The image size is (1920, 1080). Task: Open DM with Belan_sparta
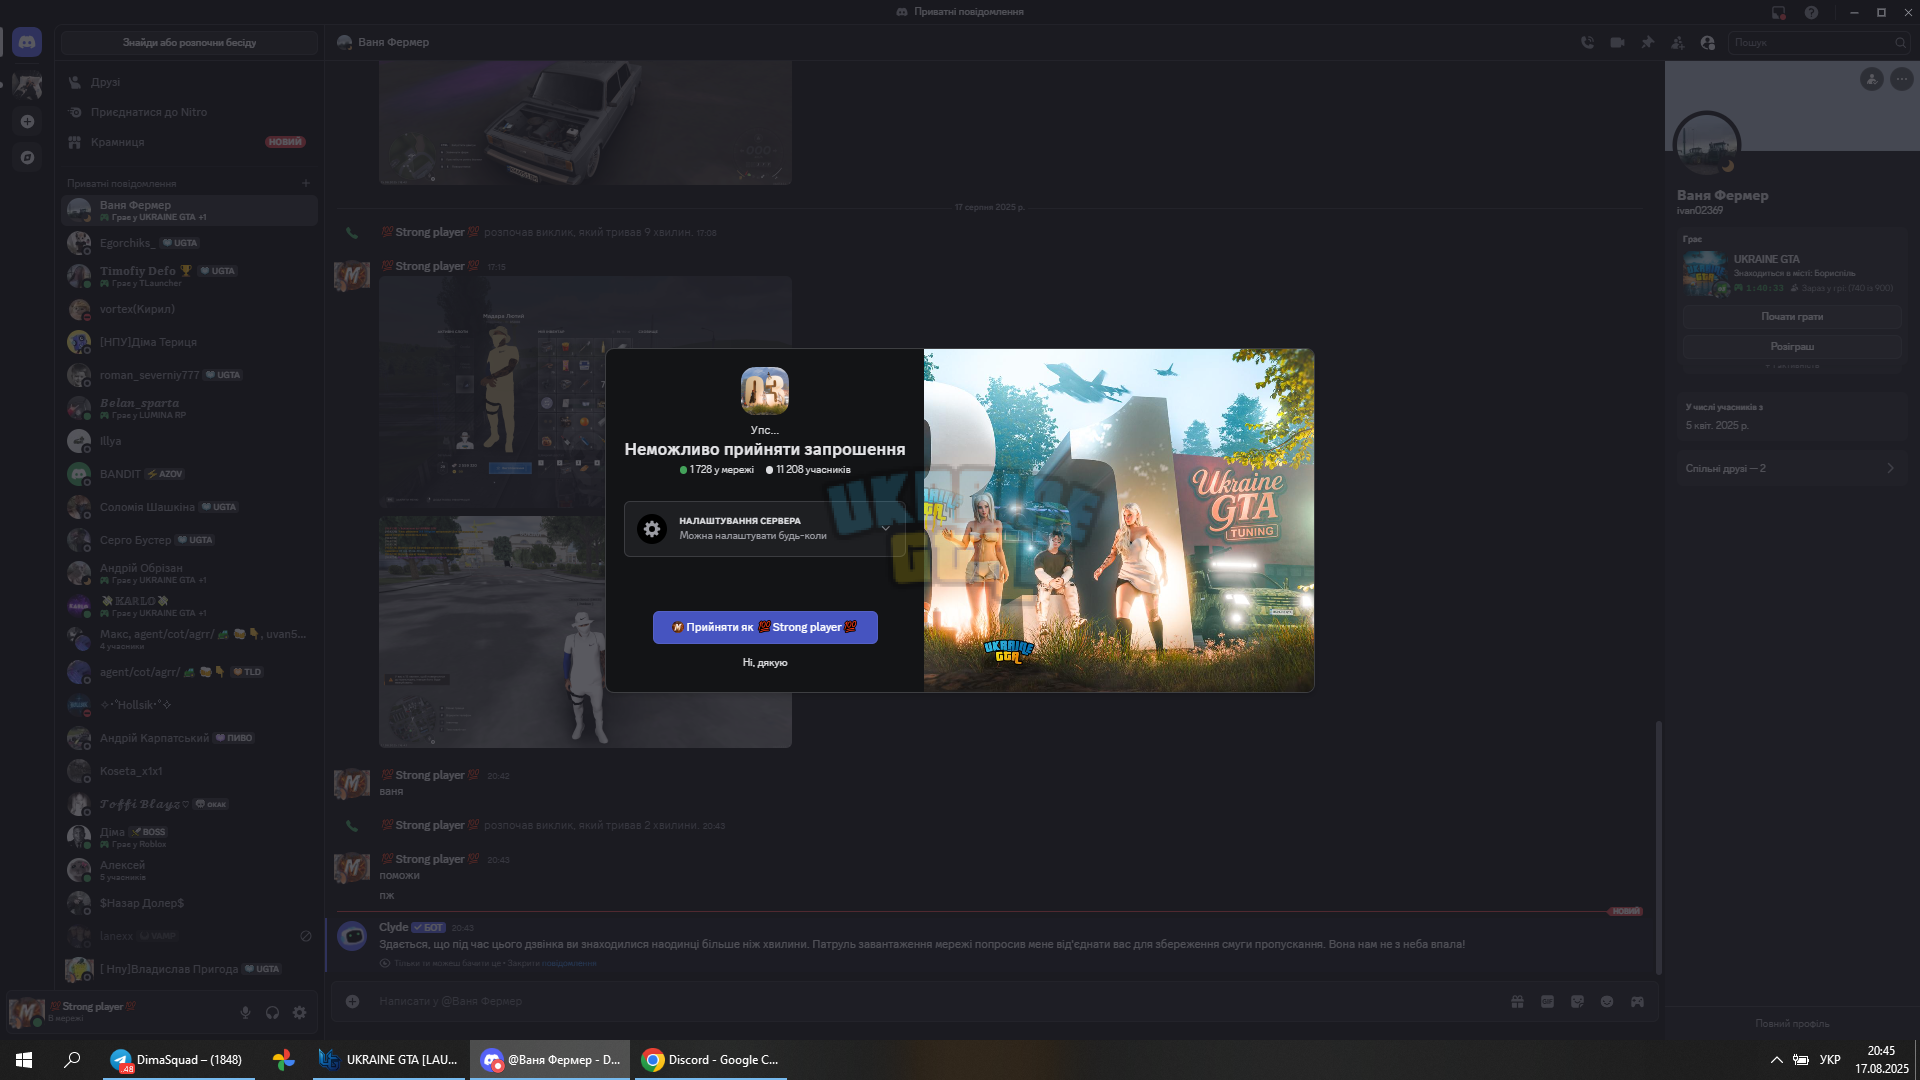pyautogui.click(x=190, y=408)
